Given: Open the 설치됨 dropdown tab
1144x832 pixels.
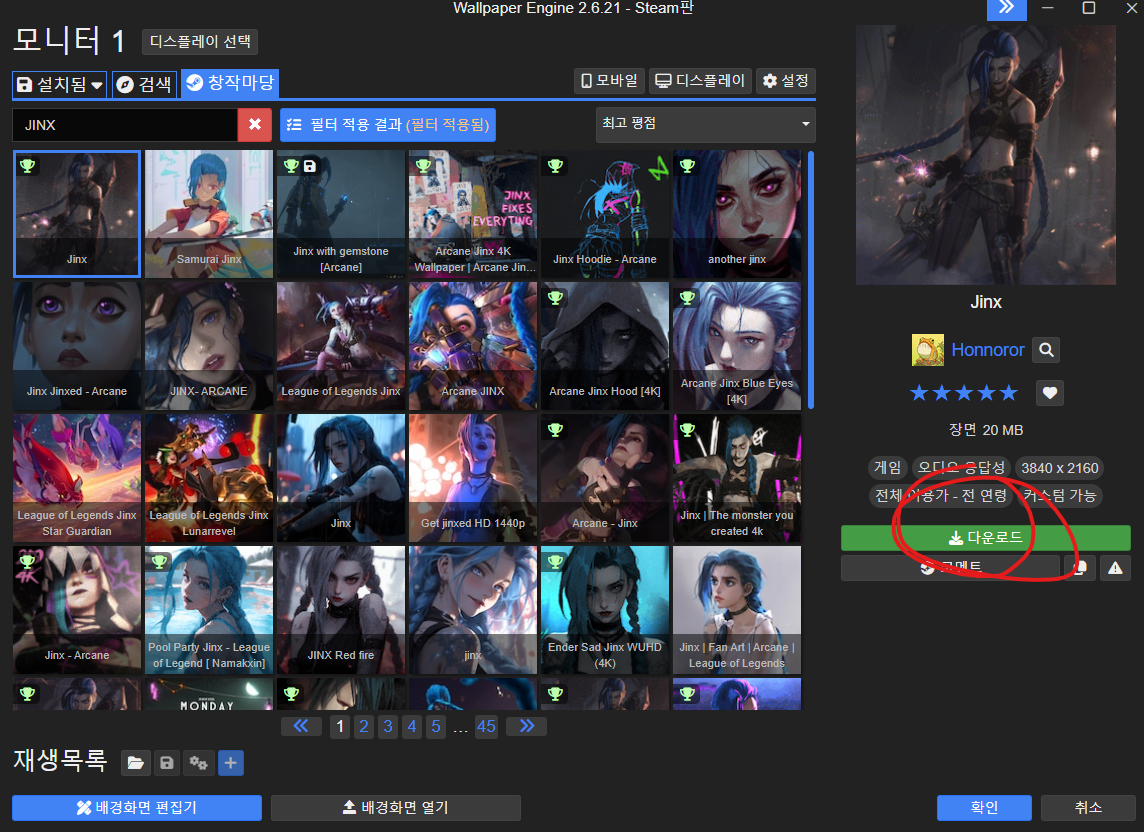Looking at the screenshot, I should [x=60, y=85].
